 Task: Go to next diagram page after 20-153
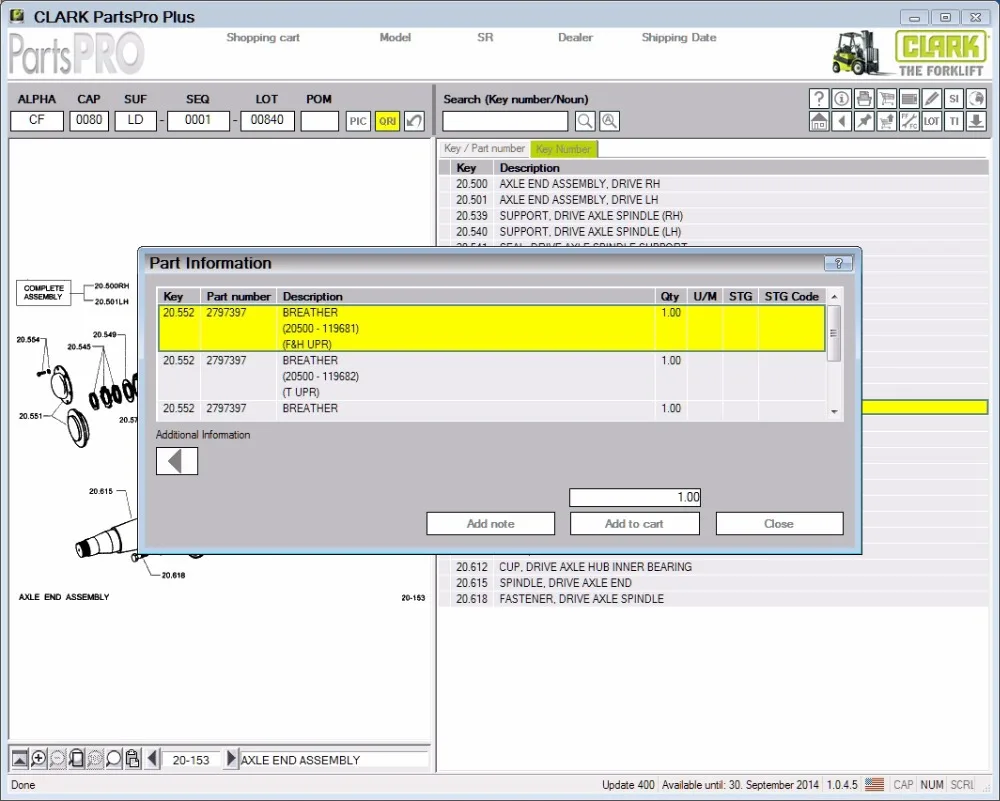(x=231, y=759)
